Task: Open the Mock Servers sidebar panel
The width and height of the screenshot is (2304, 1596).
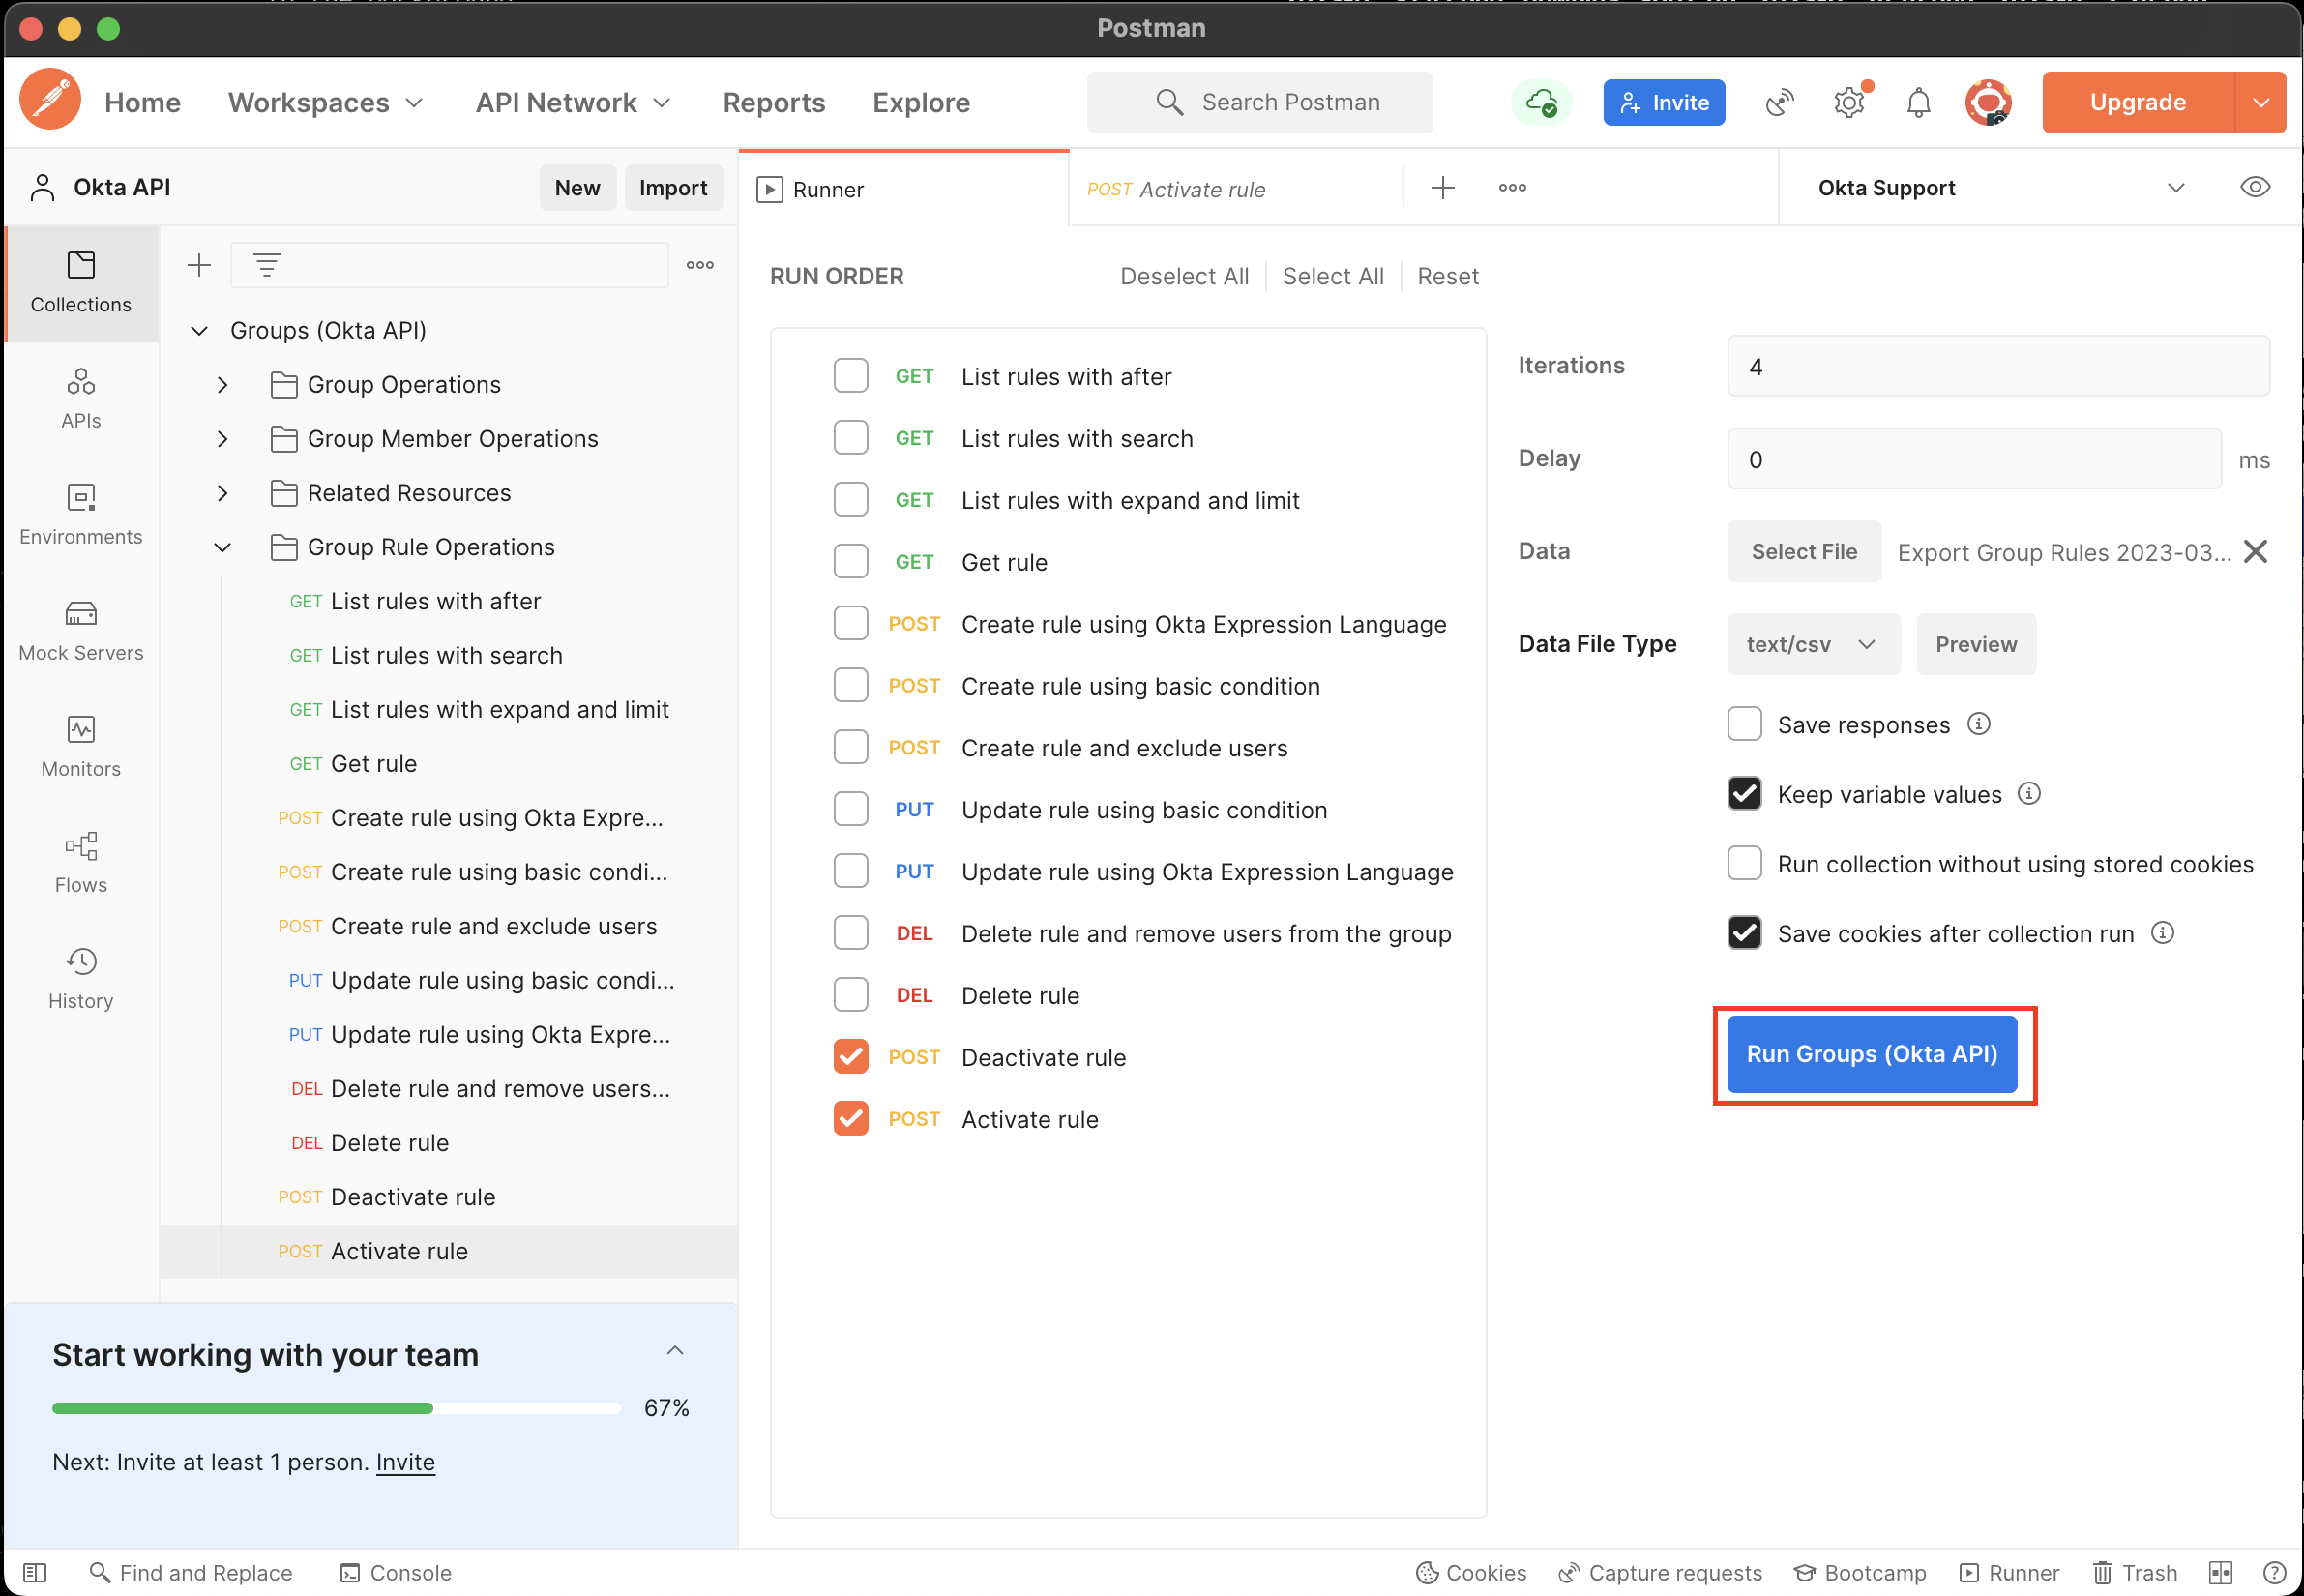Action: tap(81, 631)
